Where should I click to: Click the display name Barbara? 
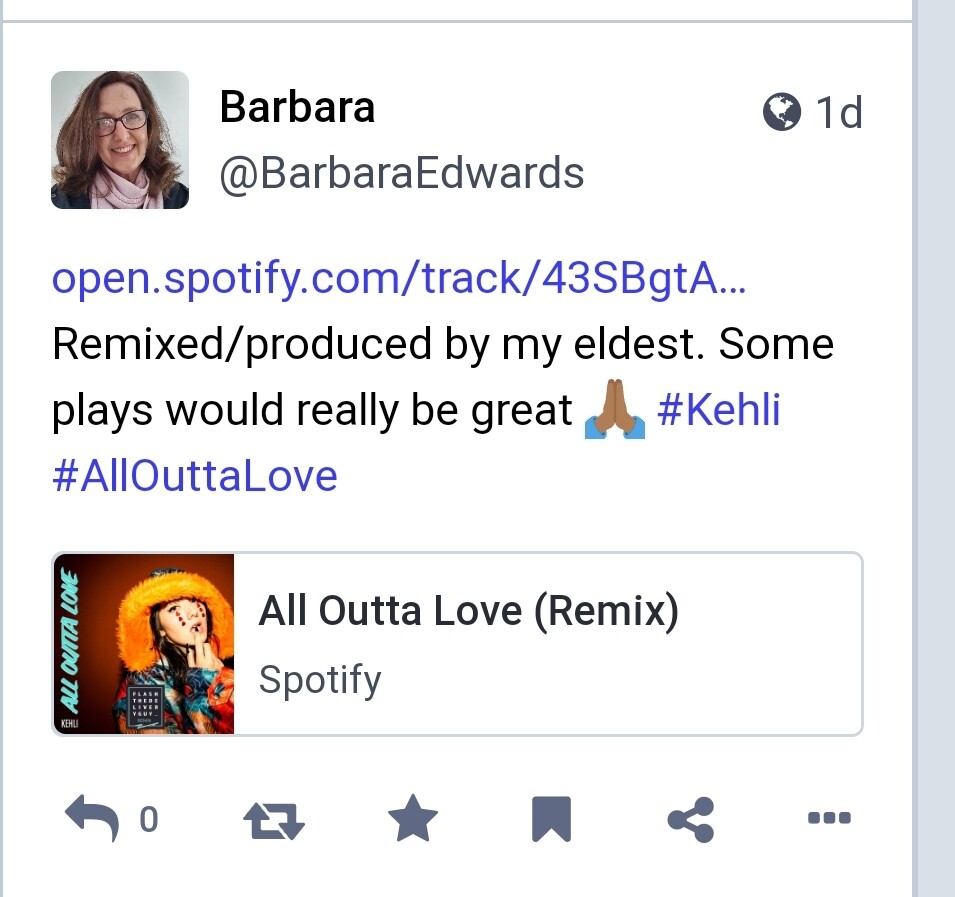tap(297, 107)
